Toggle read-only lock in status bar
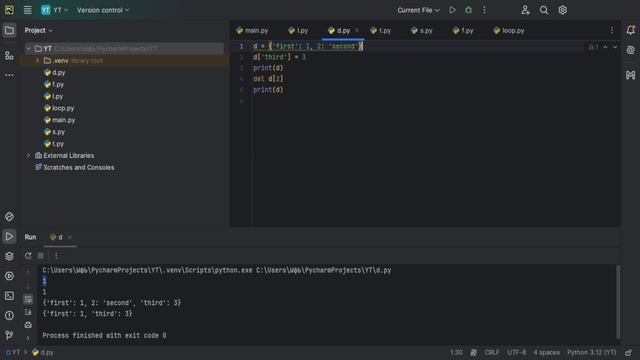 tap(629, 352)
